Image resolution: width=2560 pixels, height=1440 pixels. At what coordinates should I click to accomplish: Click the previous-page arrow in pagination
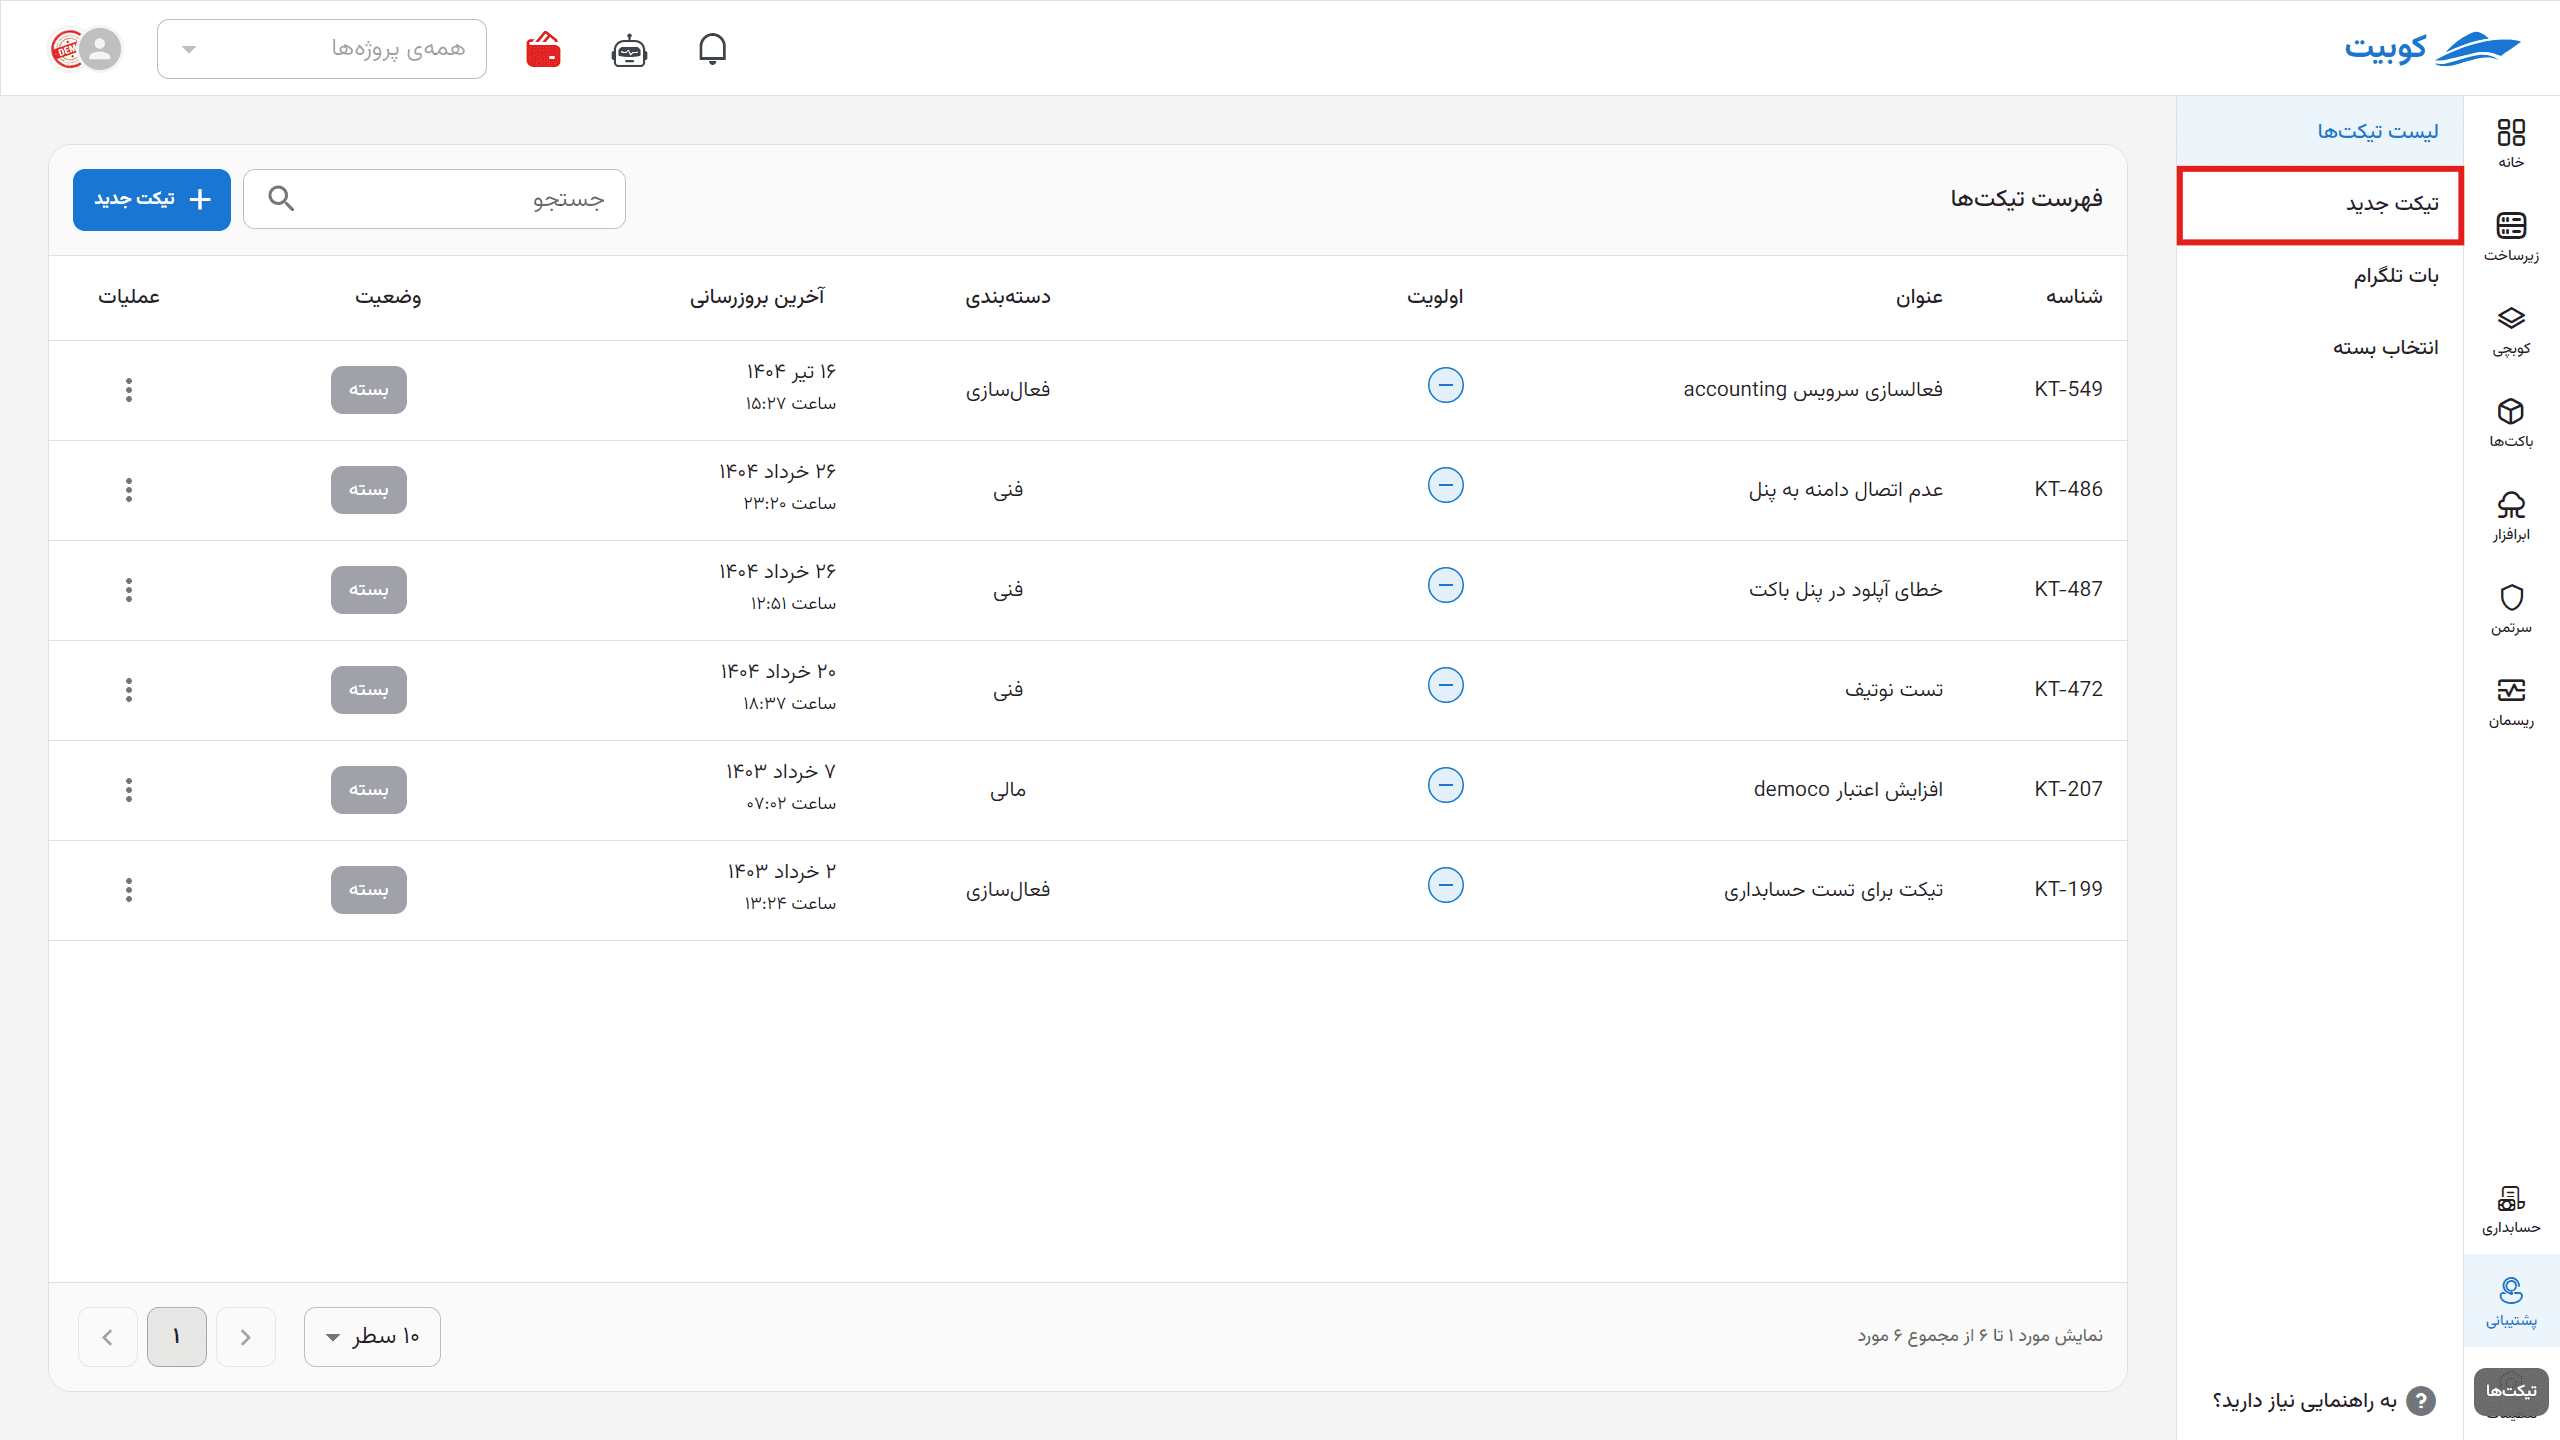(246, 1336)
